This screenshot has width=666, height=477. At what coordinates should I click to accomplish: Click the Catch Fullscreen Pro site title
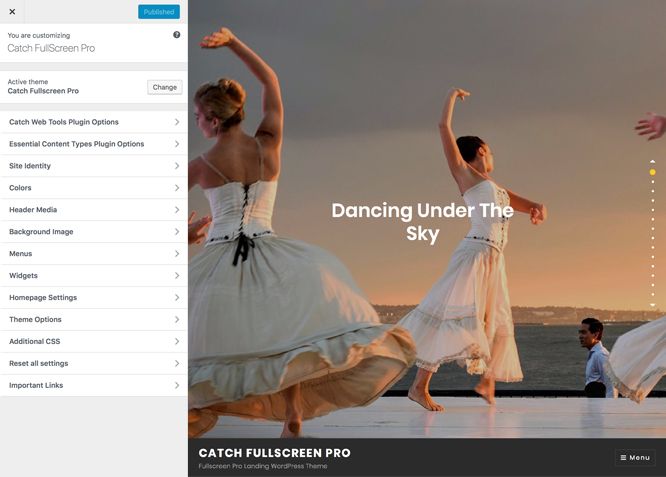pos(274,453)
